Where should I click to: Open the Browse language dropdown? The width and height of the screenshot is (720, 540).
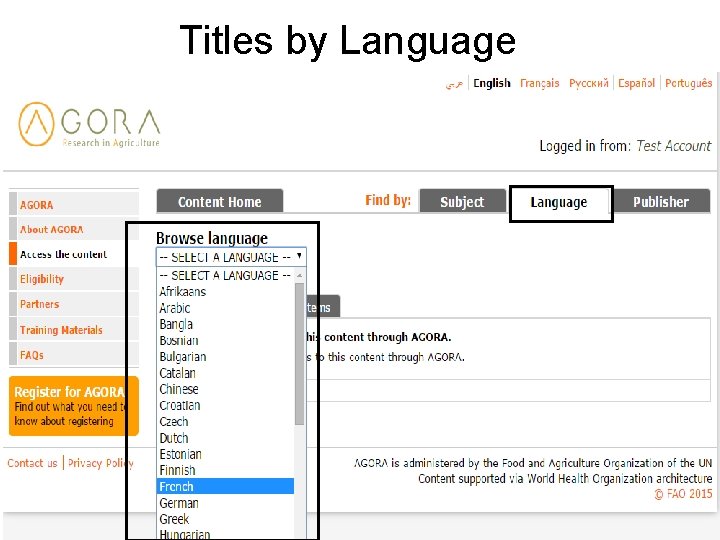tap(231, 257)
